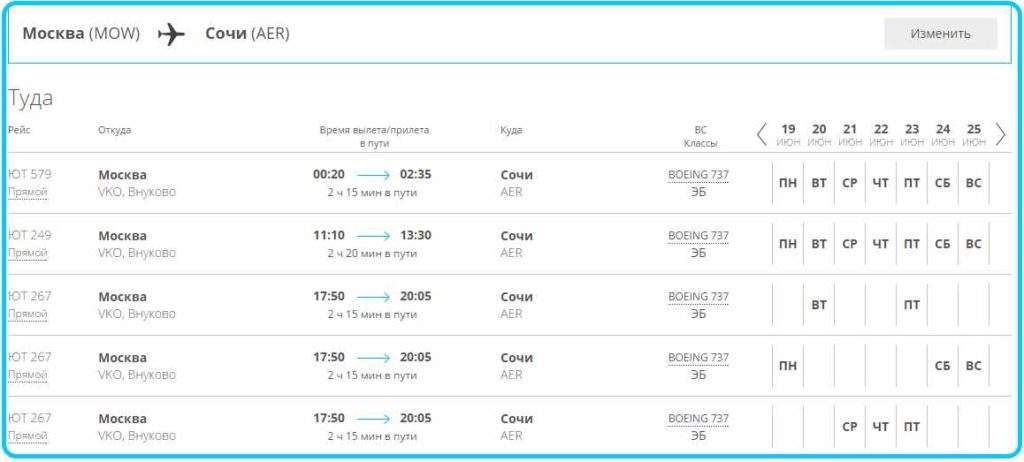Click the previous week arrow in date header

point(761,134)
